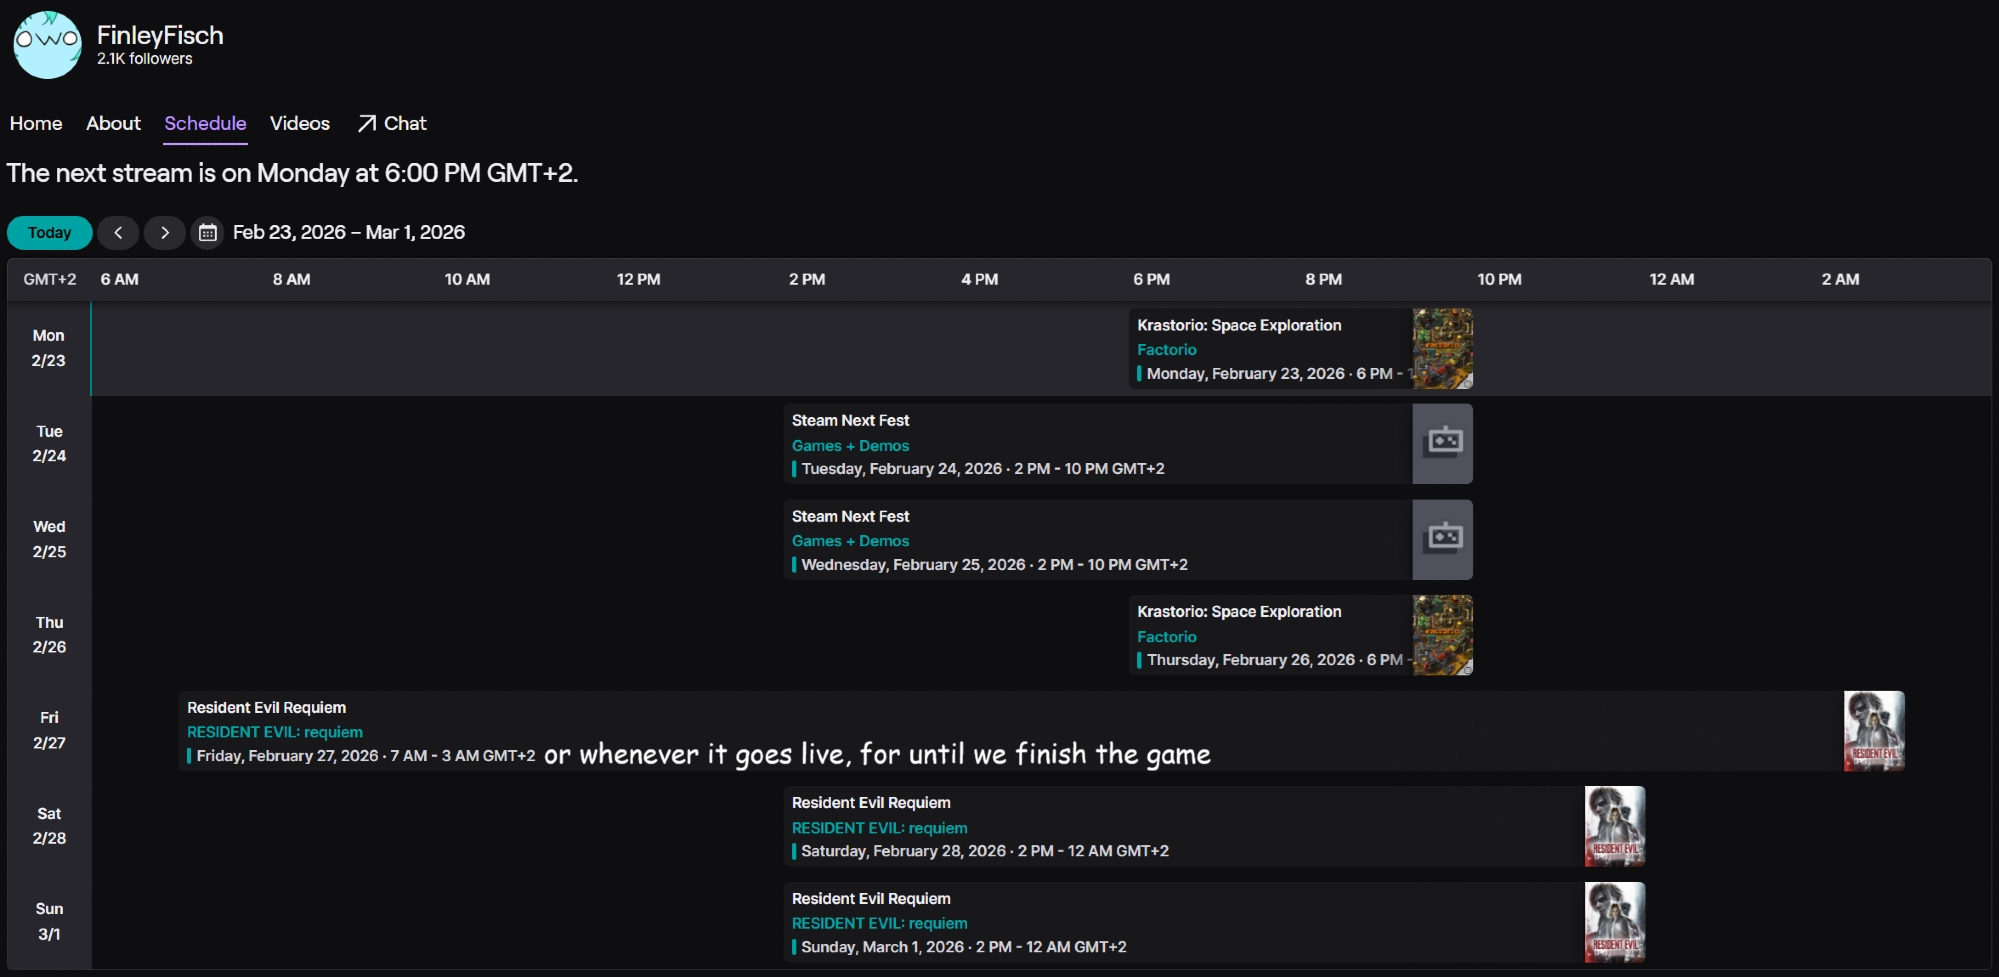
Task: Click the Feb 23 – Mar 1 date range
Action: pyautogui.click(x=349, y=232)
